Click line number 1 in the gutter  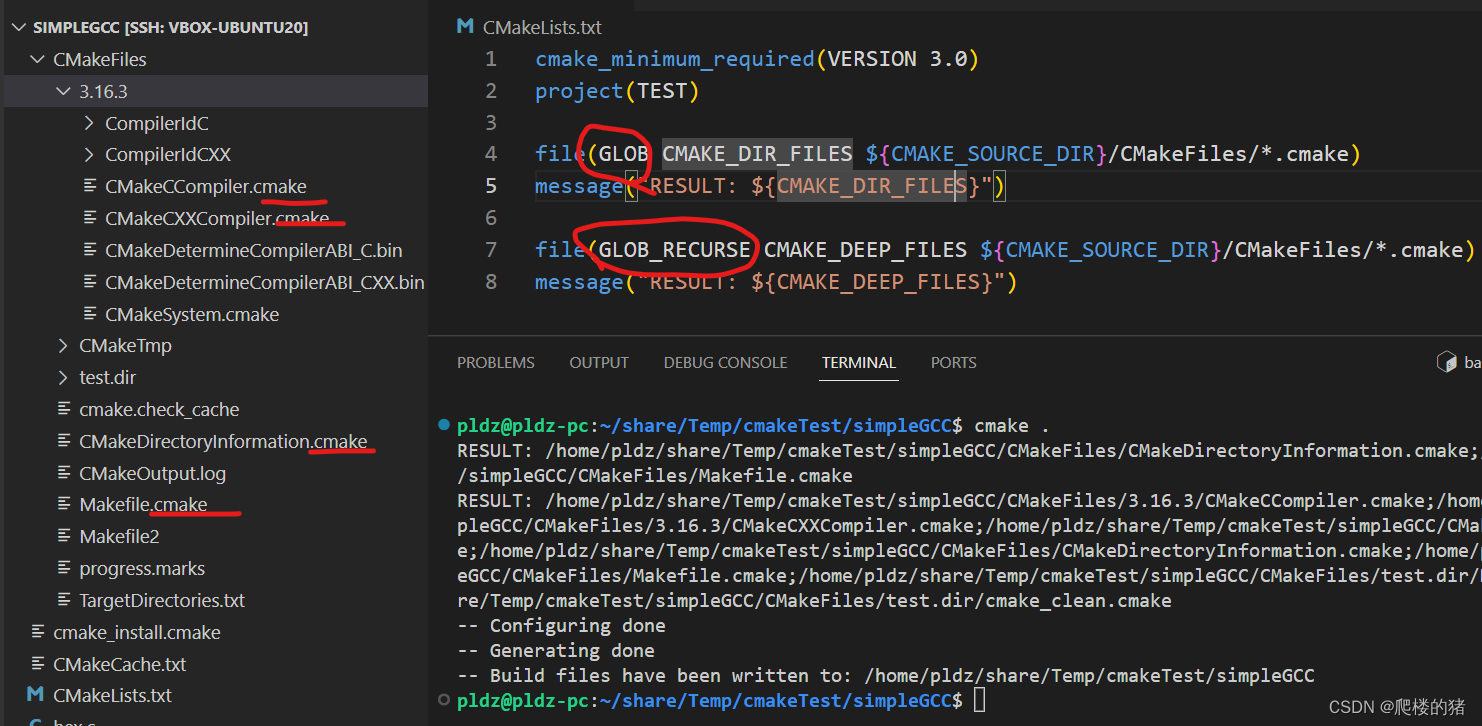click(491, 59)
